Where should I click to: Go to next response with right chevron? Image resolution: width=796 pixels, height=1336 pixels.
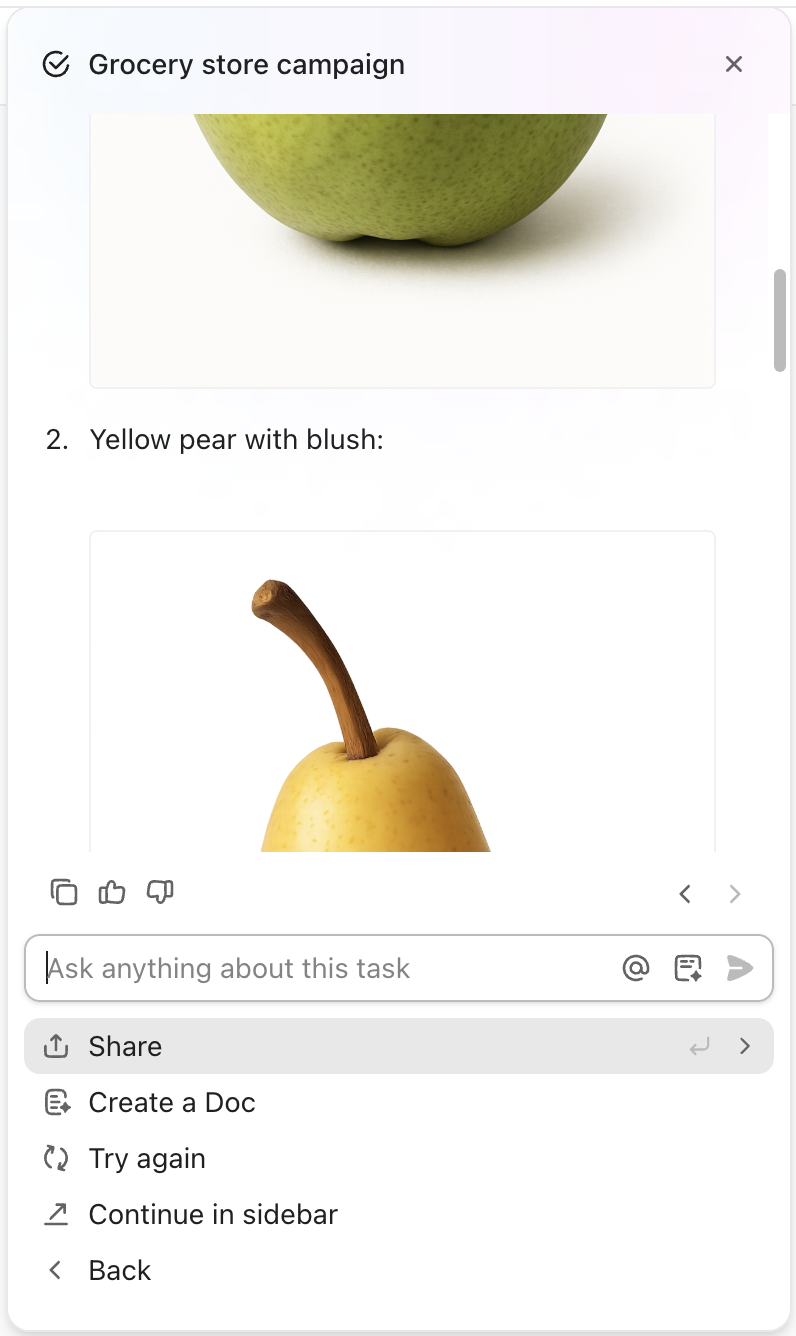point(735,894)
